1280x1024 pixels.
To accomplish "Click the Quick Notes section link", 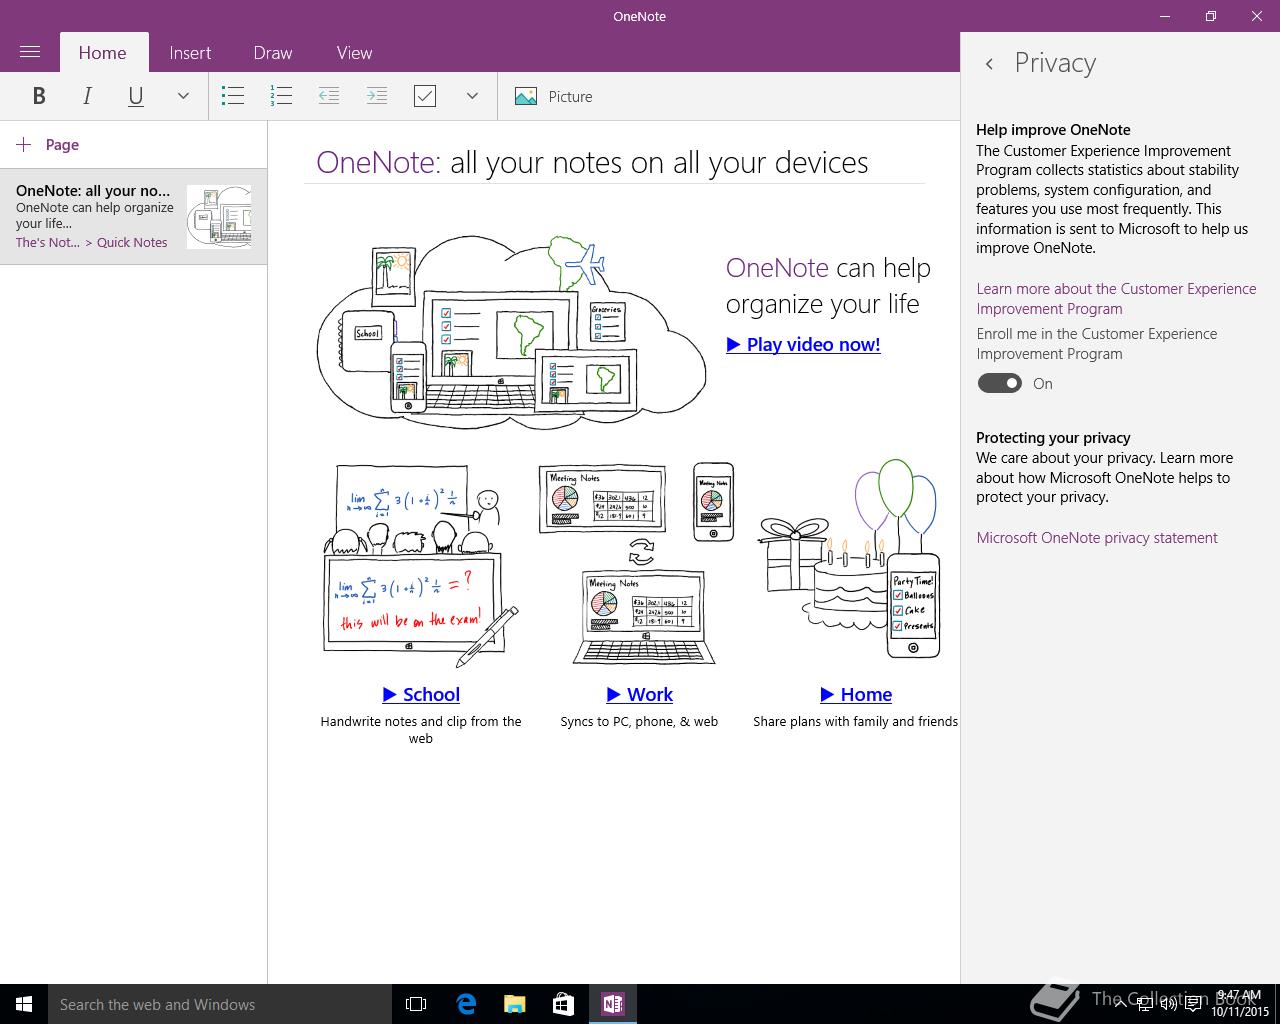I will (132, 243).
